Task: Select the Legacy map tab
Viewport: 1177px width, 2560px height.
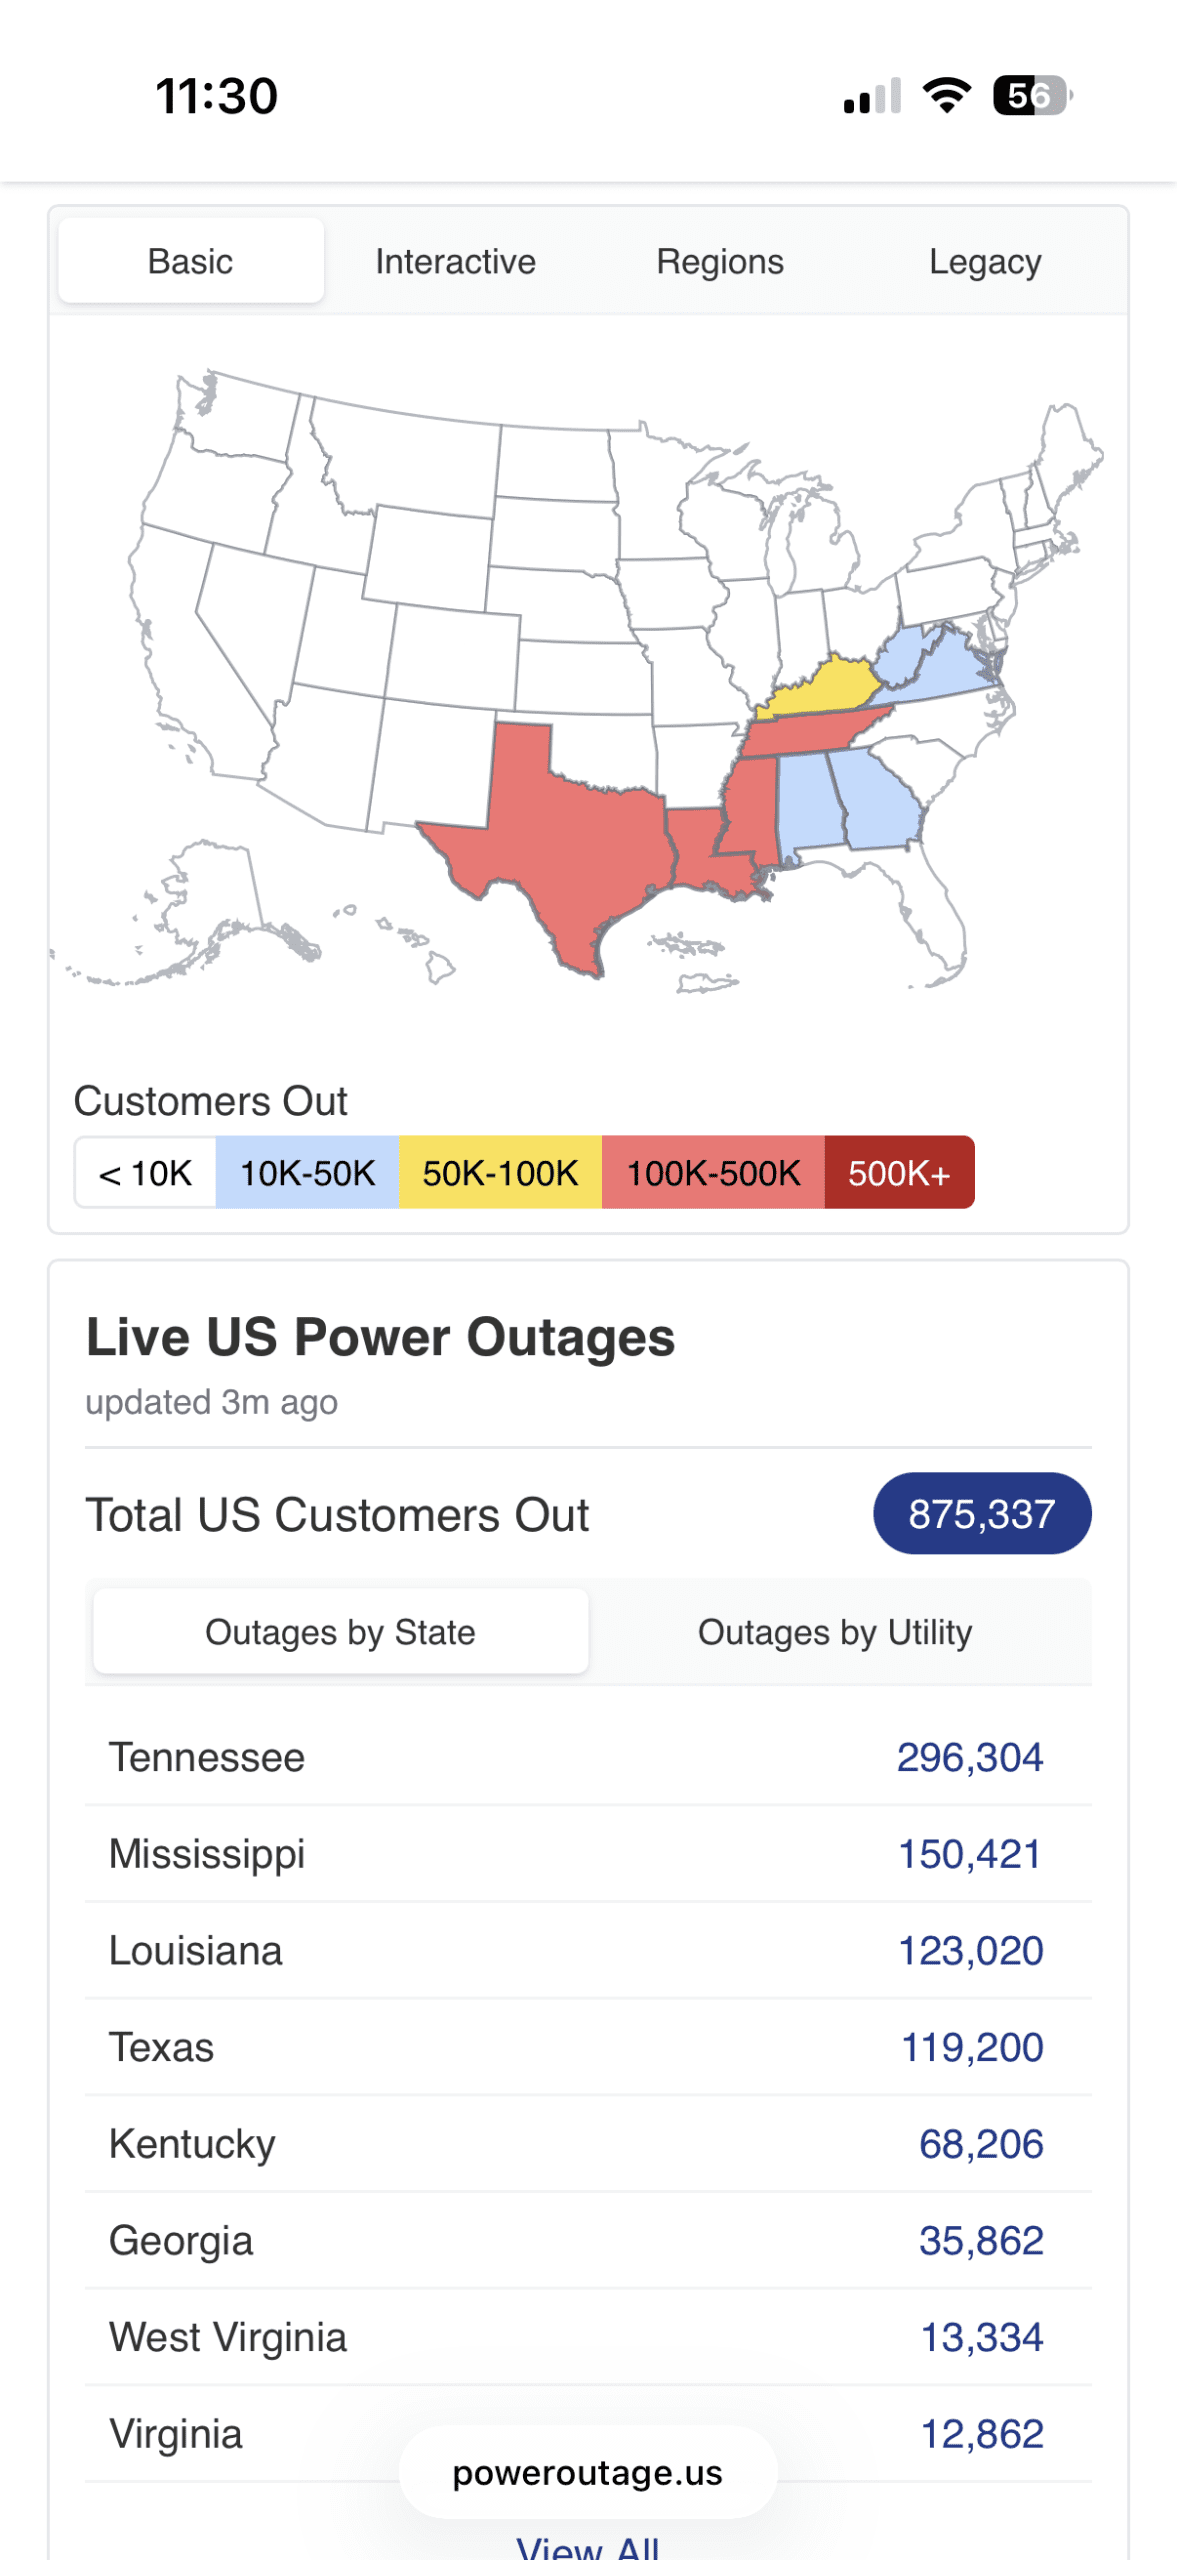Action: click(984, 262)
